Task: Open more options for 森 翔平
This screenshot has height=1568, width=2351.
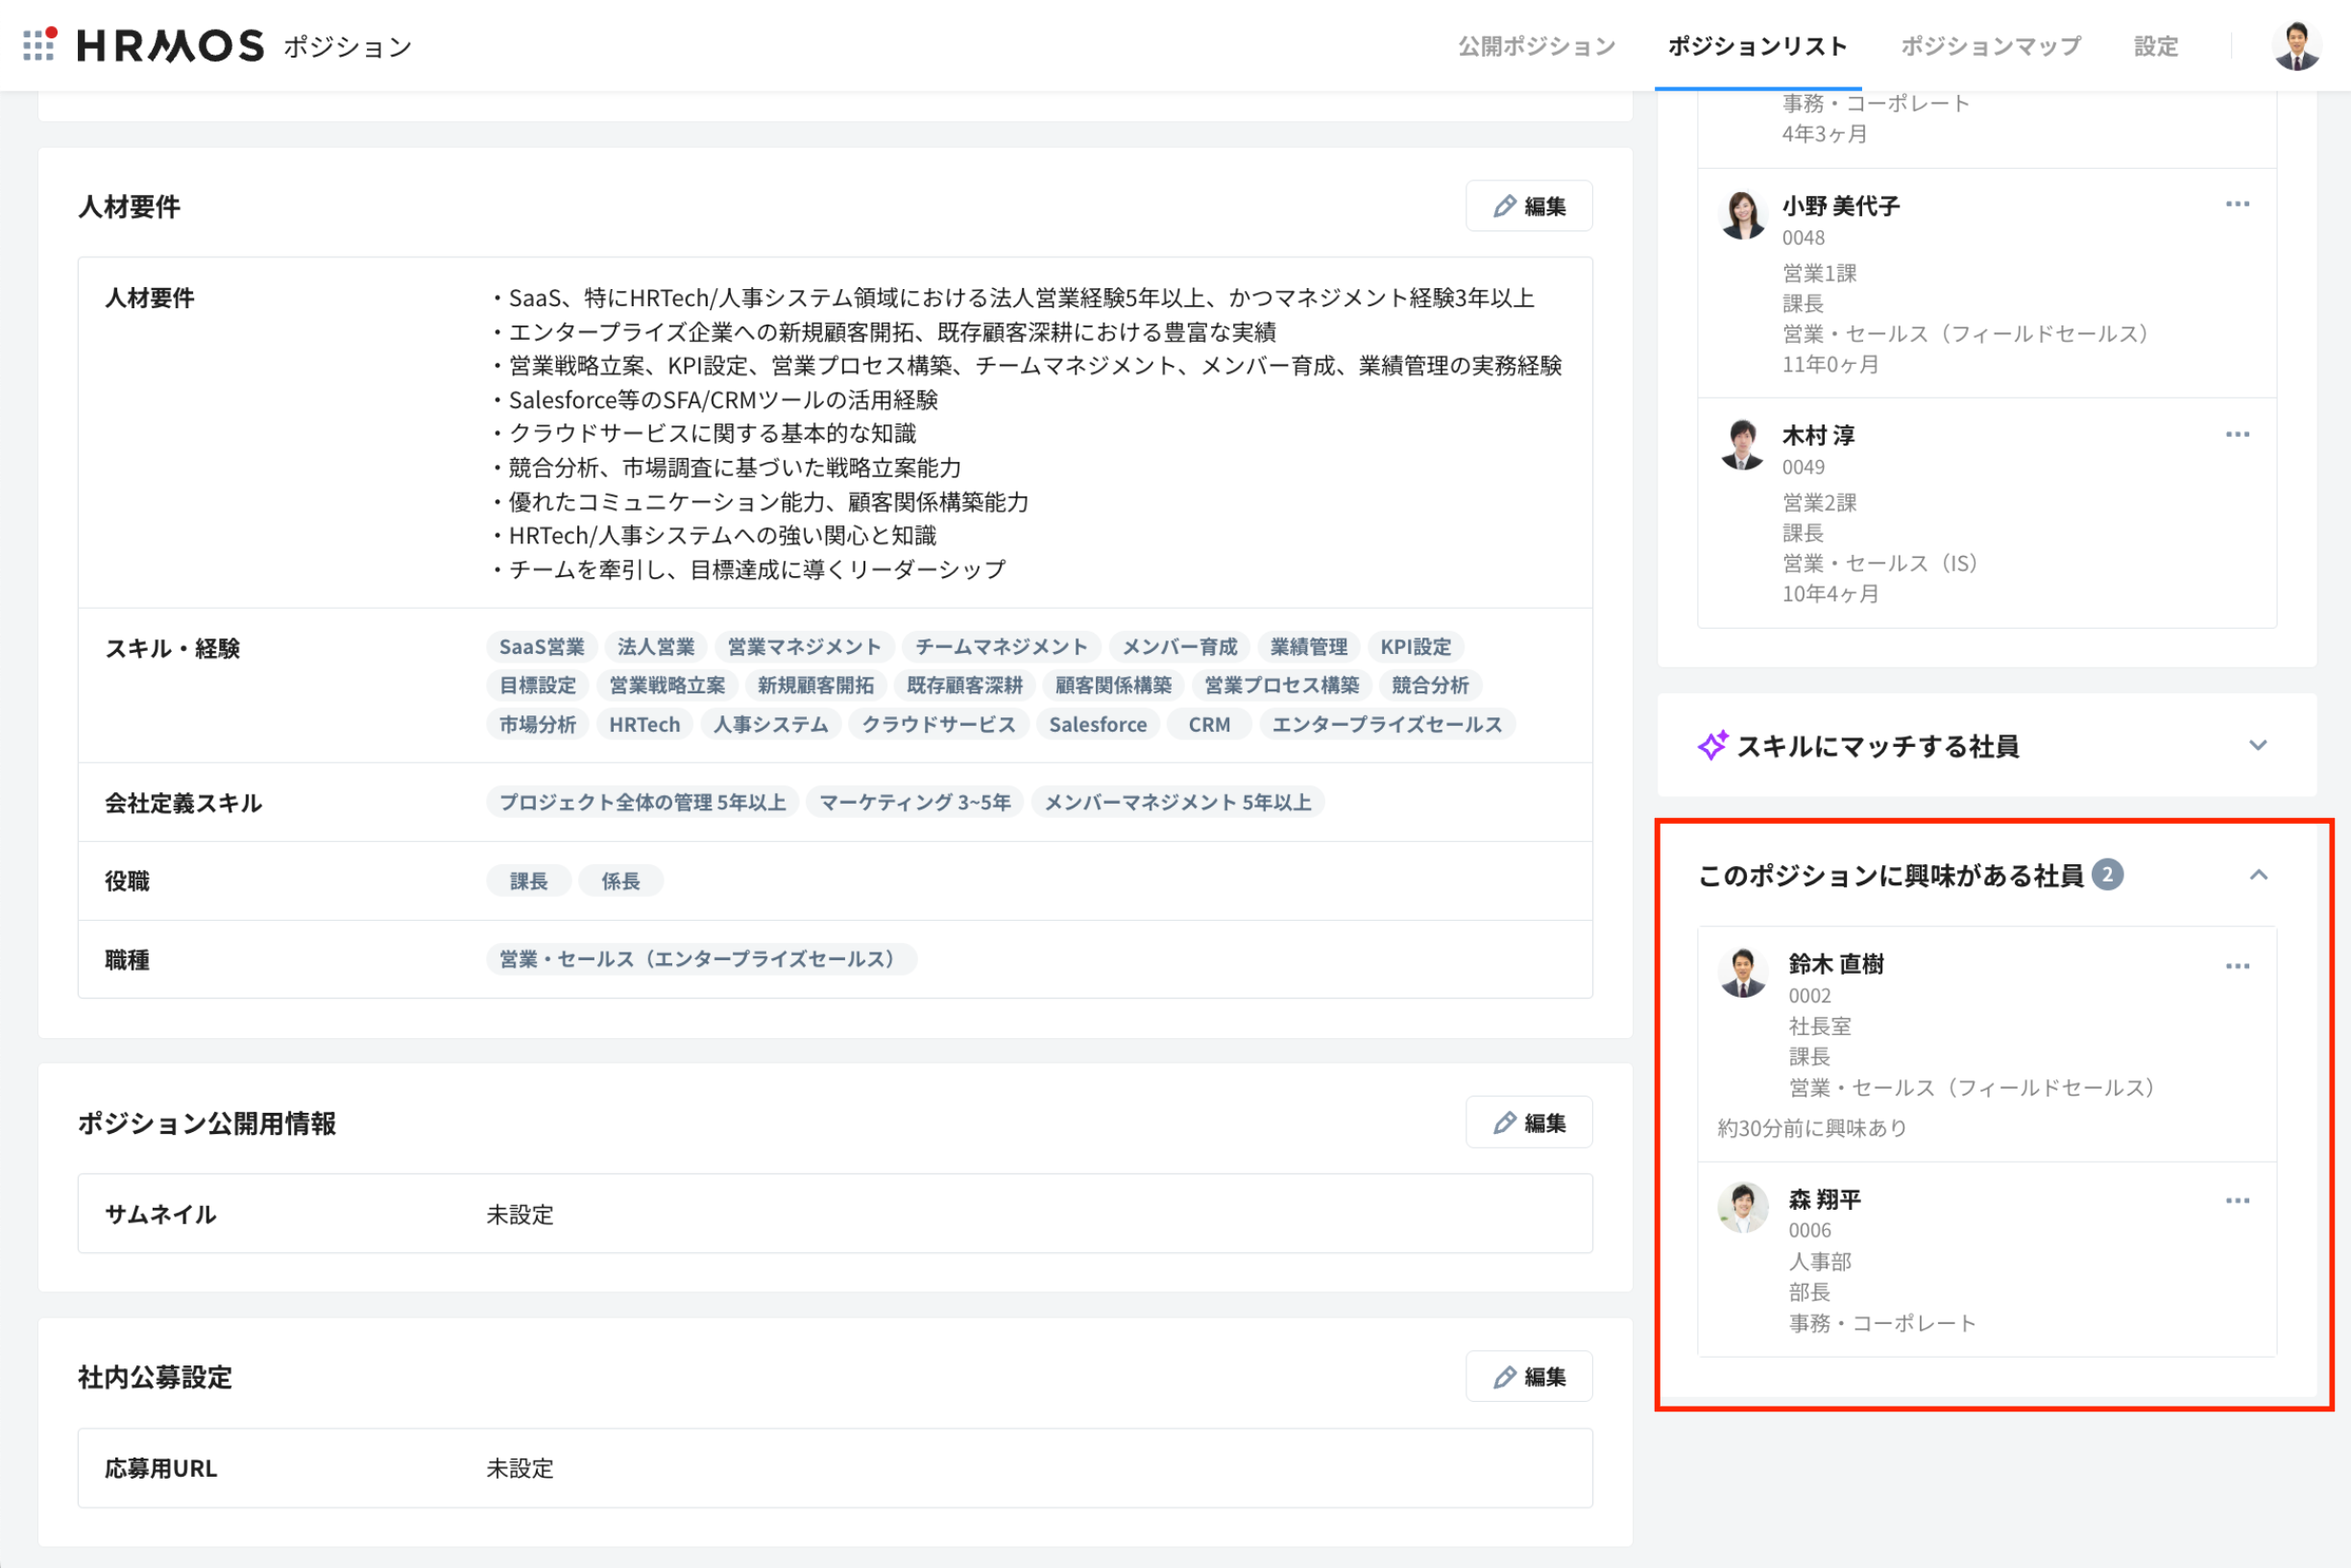Action: coord(2237,1201)
